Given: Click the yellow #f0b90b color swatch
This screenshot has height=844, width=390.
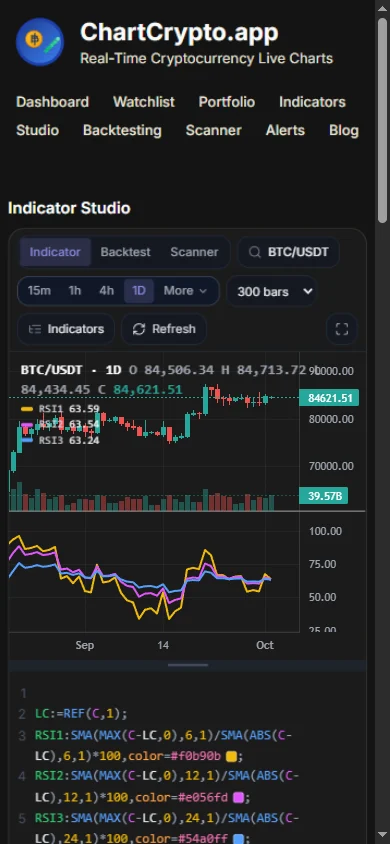Looking at the screenshot, I should coord(231,757).
